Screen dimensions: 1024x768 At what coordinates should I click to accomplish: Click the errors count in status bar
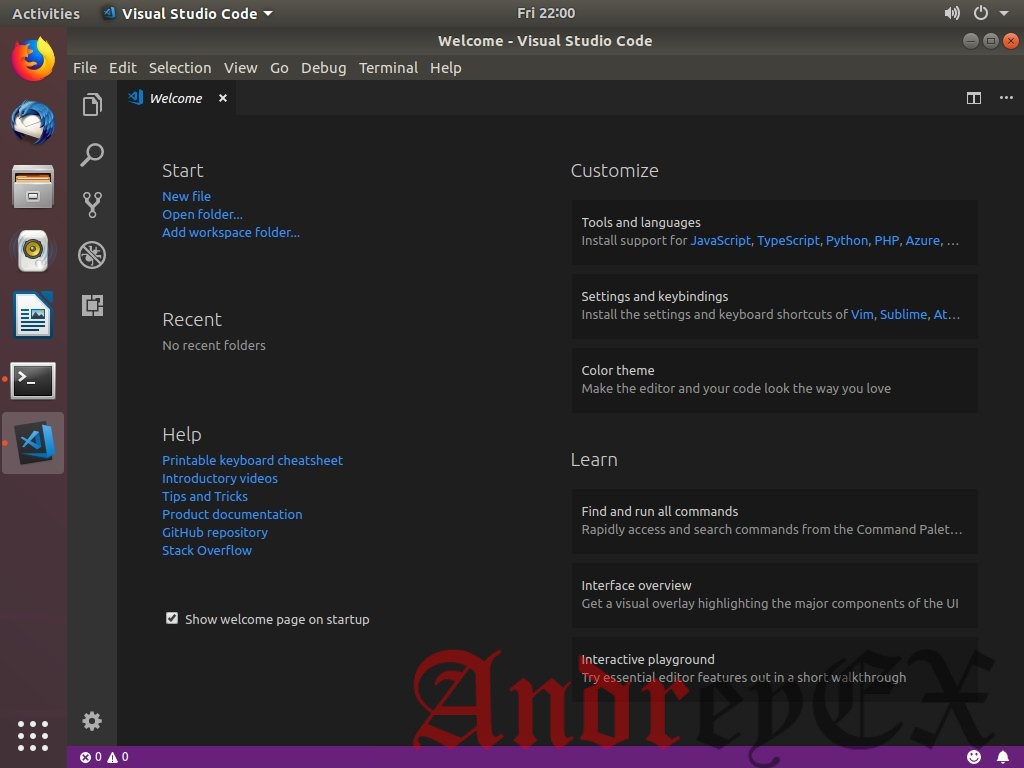tap(91, 757)
